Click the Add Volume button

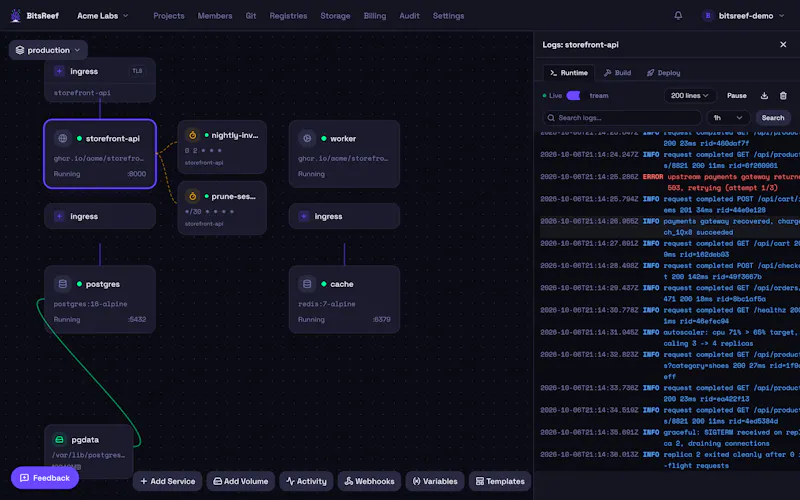(241, 481)
